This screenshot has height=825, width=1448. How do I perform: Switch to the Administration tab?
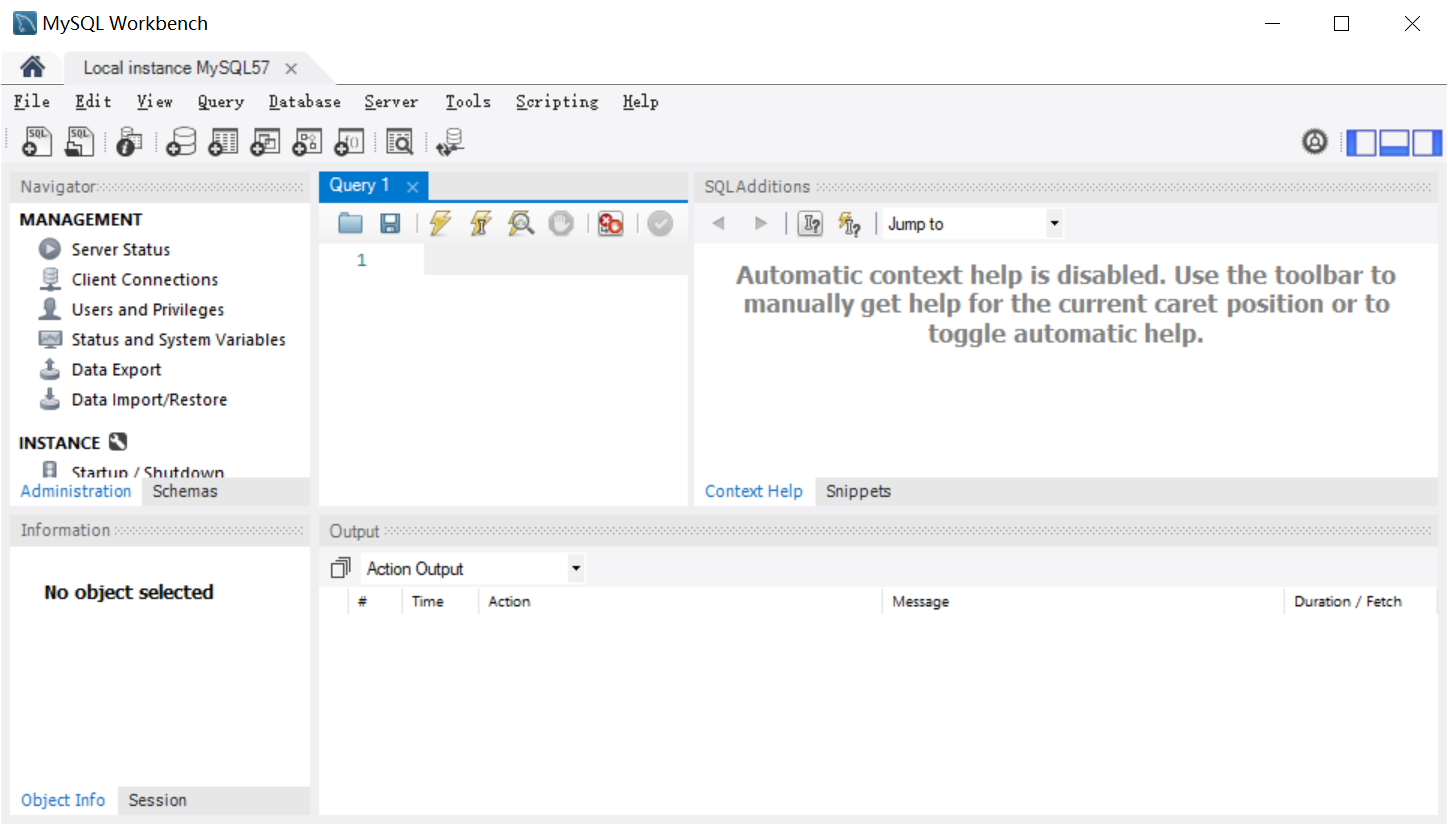click(x=76, y=491)
